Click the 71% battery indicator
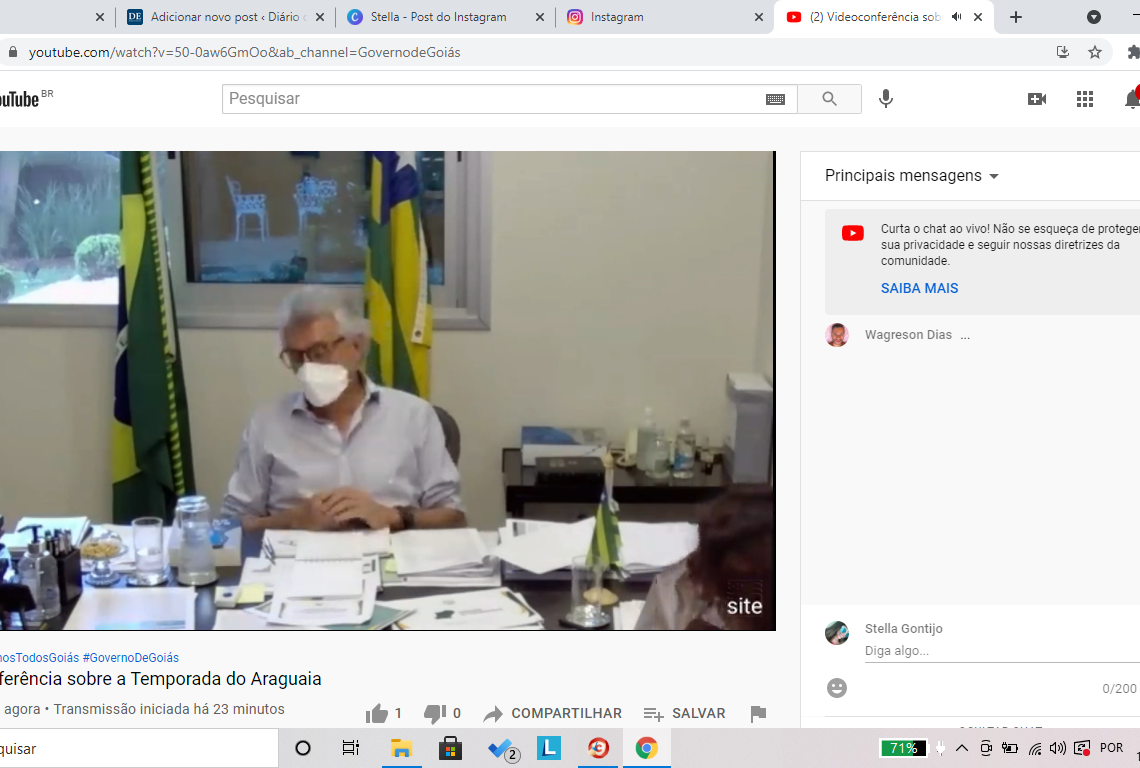This screenshot has width=1140, height=768. click(904, 748)
